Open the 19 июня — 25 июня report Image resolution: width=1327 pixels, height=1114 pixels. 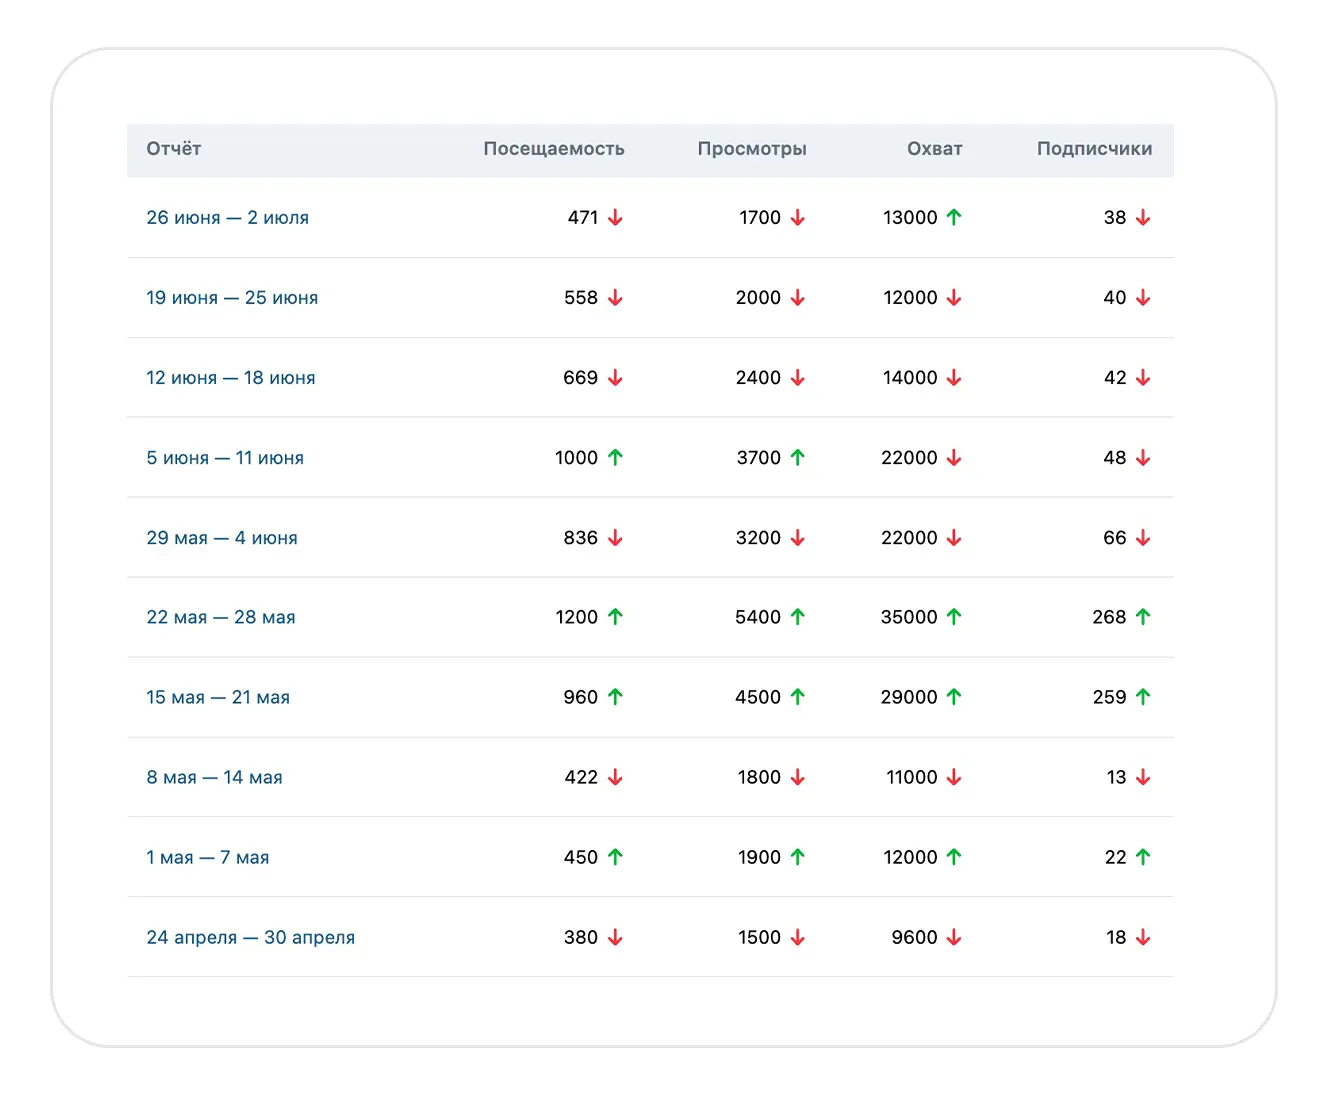232,298
